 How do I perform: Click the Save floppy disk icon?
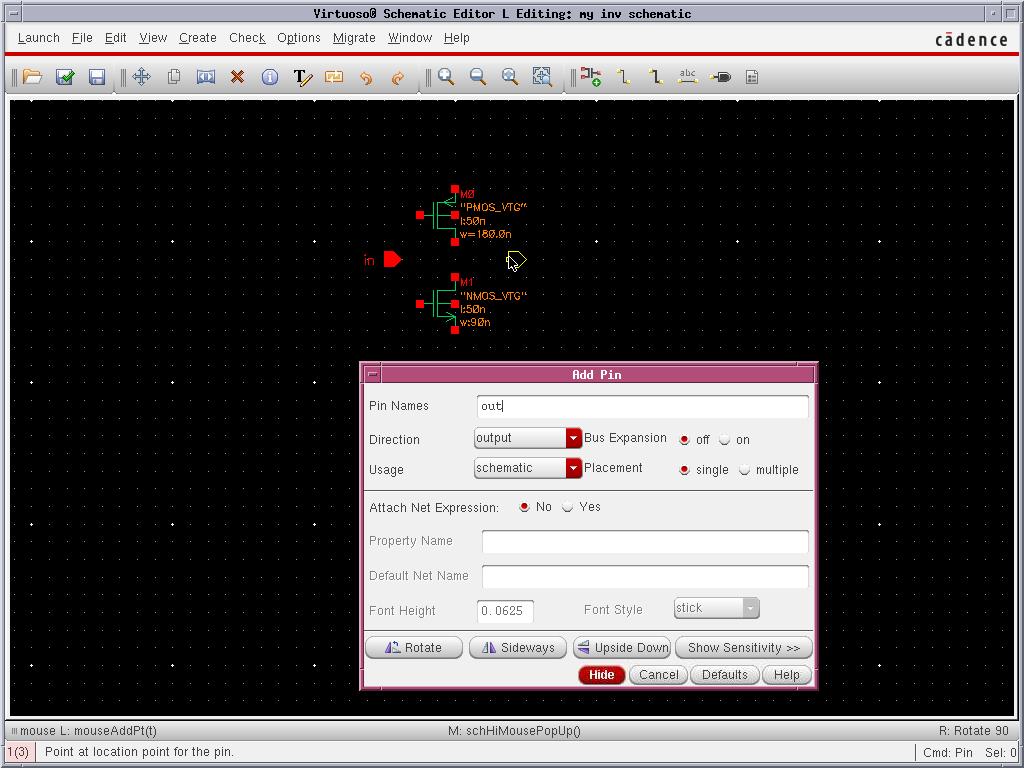[97, 77]
